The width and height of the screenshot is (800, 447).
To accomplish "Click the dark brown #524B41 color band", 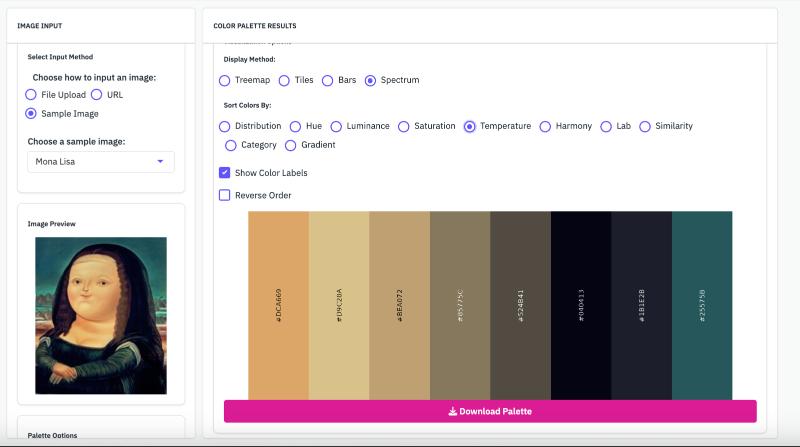I will coord(520,305).
